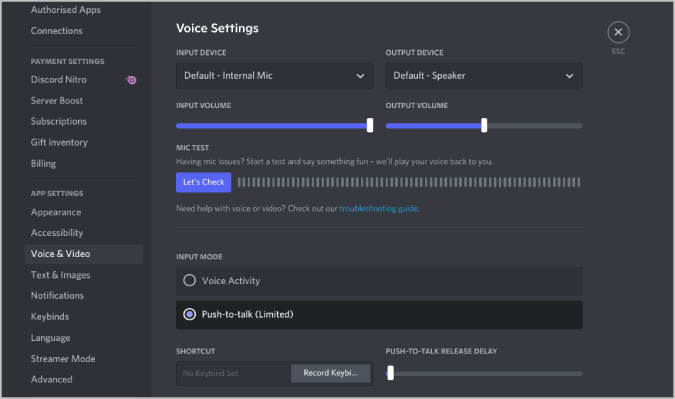Image resolution: width=675 pixels, height=399 pixels.
Task: Open the Output Device dropdown
Action: pyautogui.click(x=484, y=76)
